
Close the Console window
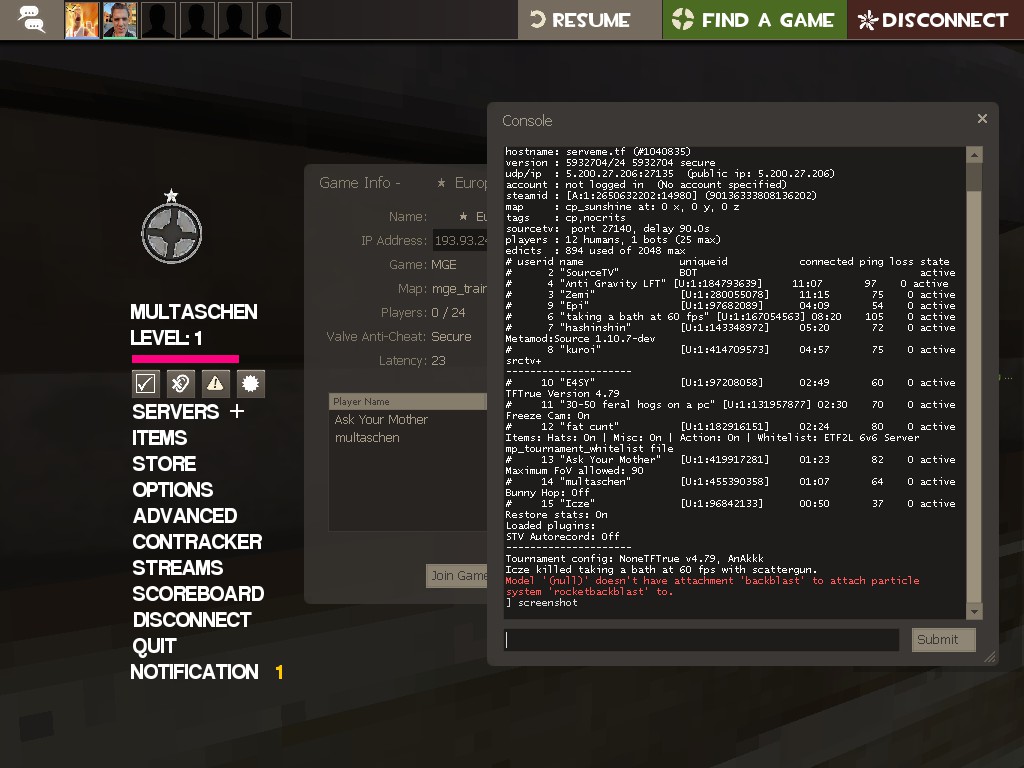pyautogui.click(x=982, y=118)
